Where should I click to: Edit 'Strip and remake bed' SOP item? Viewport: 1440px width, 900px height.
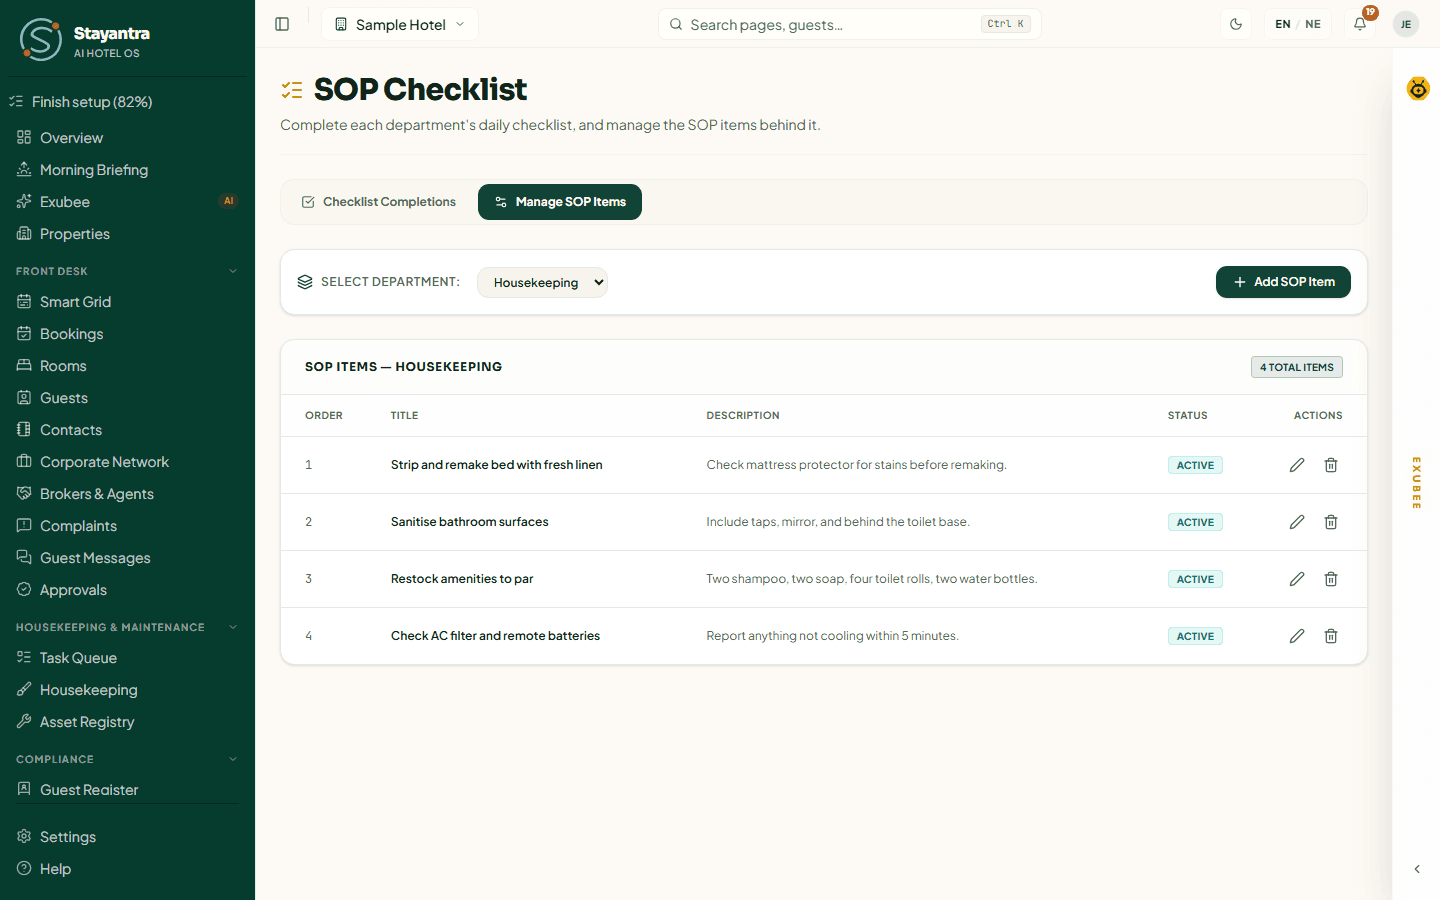[1297, 465]
